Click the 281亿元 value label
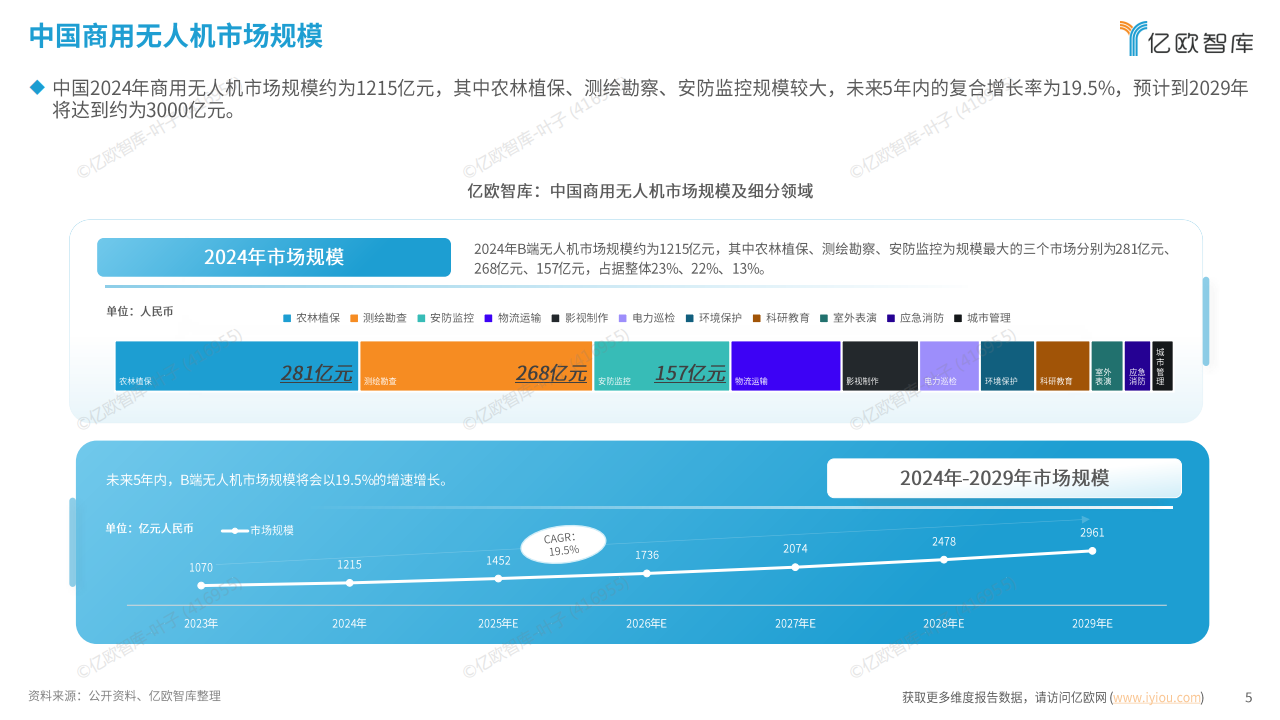Image resolution: width=1280 pixels, height=720 pixels. coord(316,374)
